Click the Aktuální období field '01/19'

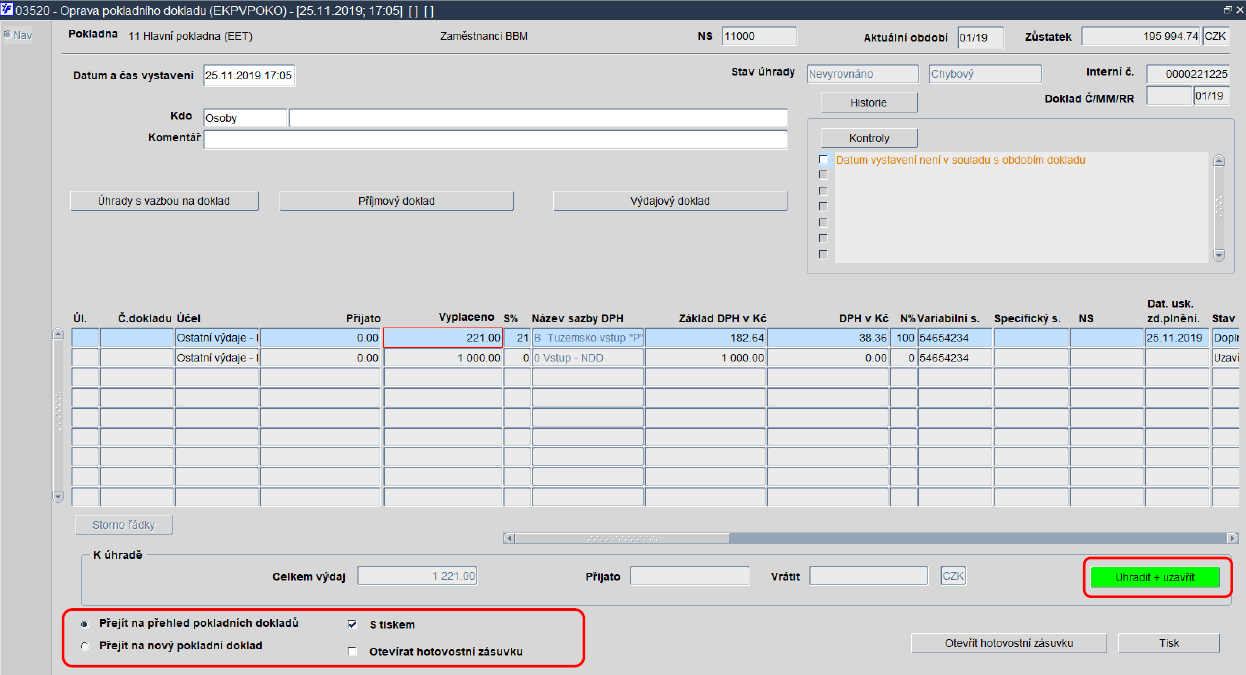tap(980, 37)
